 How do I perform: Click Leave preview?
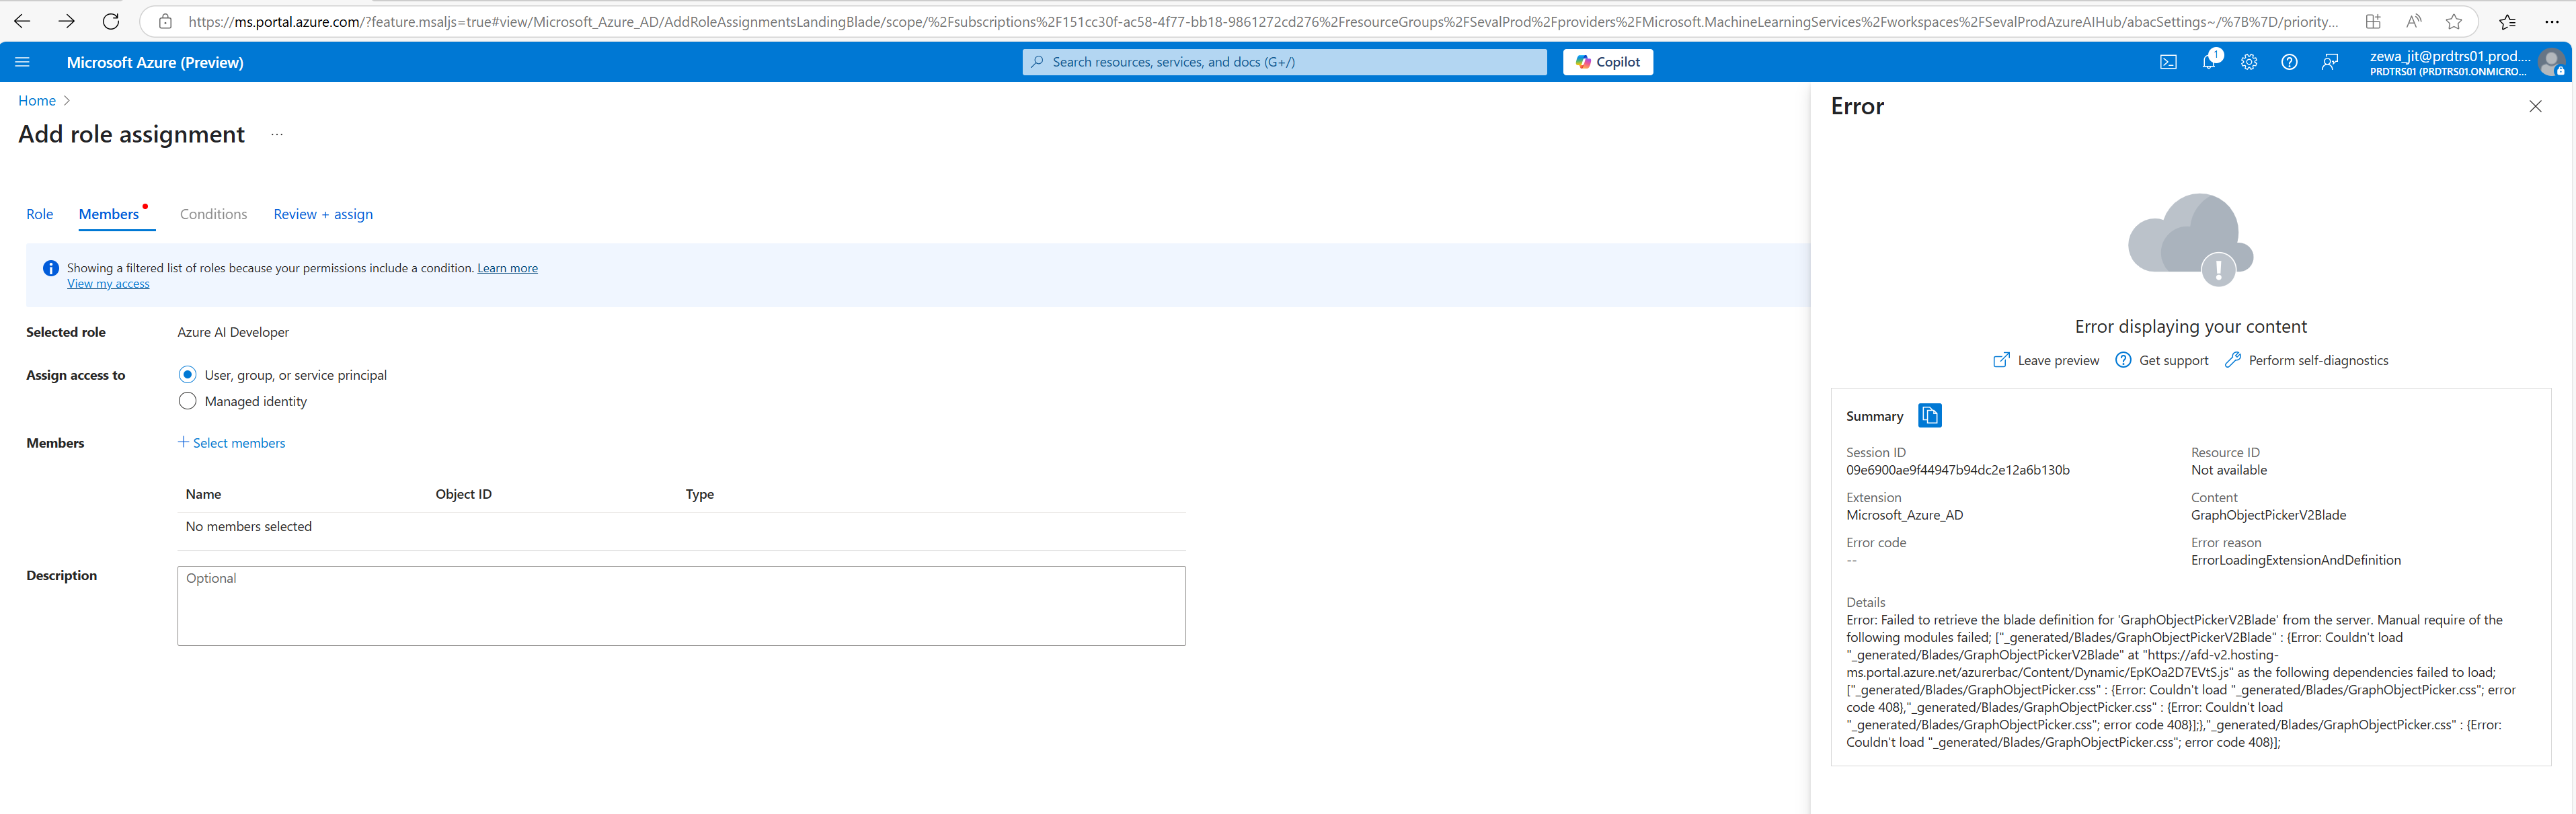pos(2046,360)
